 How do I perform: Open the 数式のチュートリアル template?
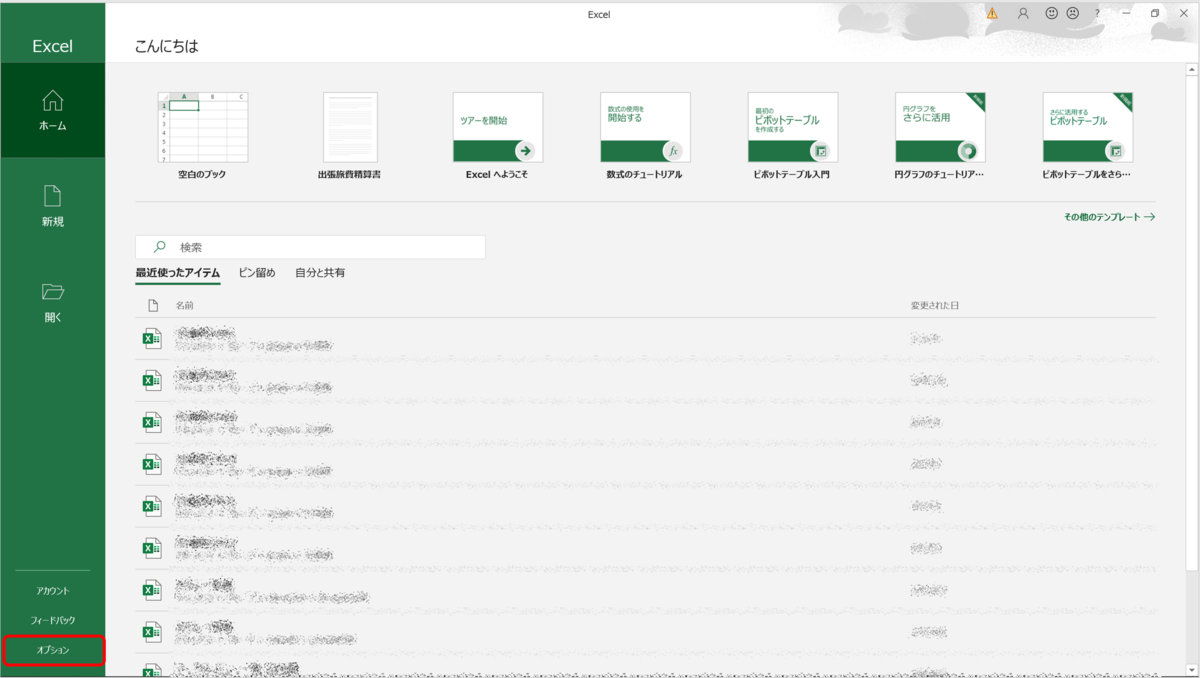pos(645,136)
